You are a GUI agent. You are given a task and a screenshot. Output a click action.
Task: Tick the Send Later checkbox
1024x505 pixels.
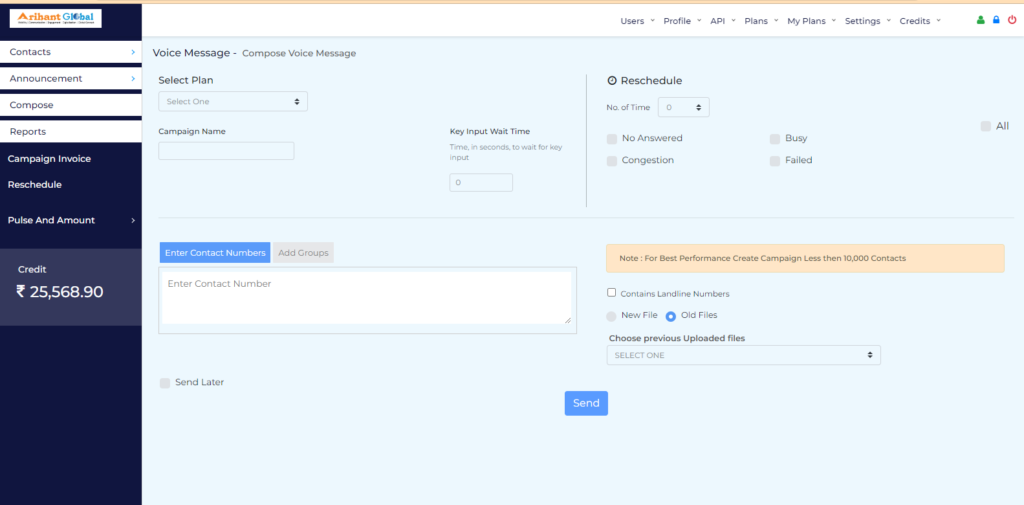point(165,383)
